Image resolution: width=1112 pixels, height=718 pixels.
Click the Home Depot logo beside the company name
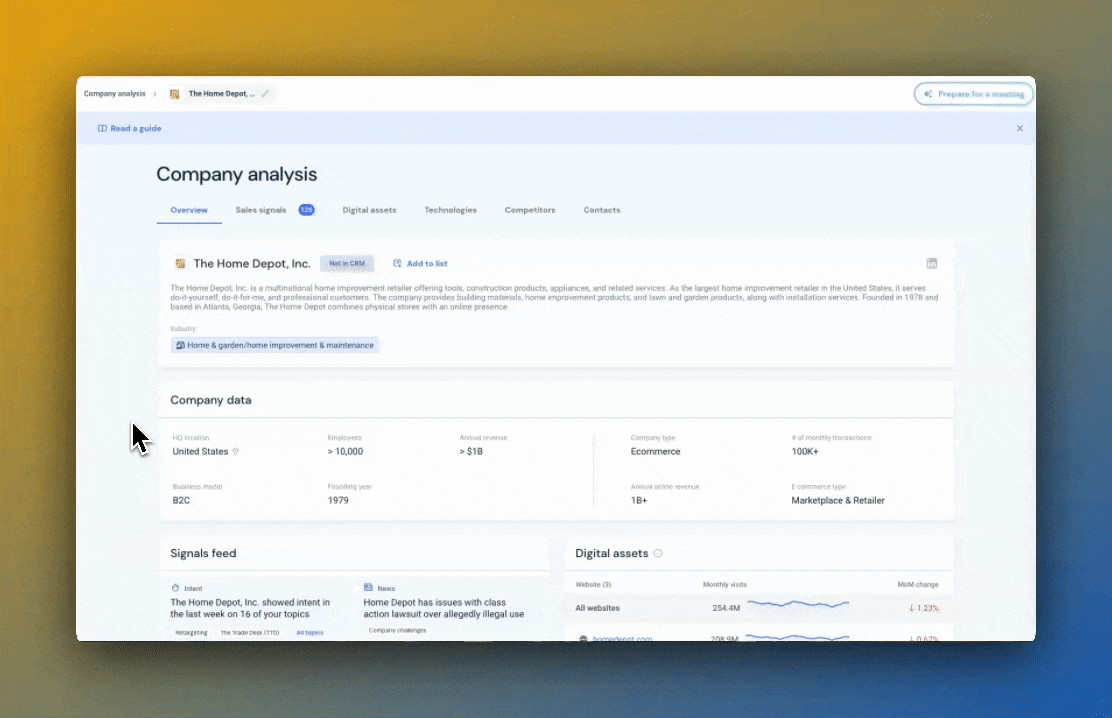(x=180, y=263)
